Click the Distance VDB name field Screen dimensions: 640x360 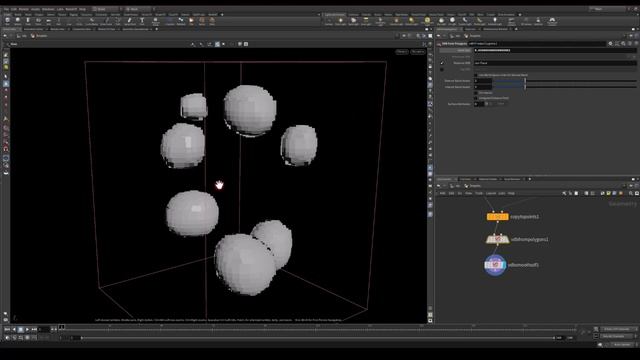[x=555, y=63]
